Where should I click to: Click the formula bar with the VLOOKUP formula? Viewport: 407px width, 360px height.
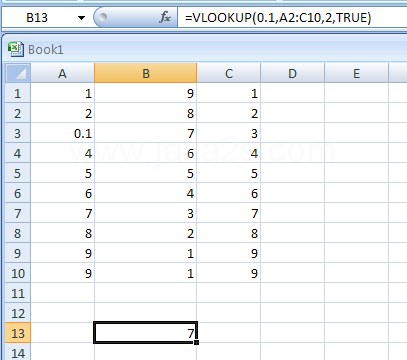tap(292, 17)
